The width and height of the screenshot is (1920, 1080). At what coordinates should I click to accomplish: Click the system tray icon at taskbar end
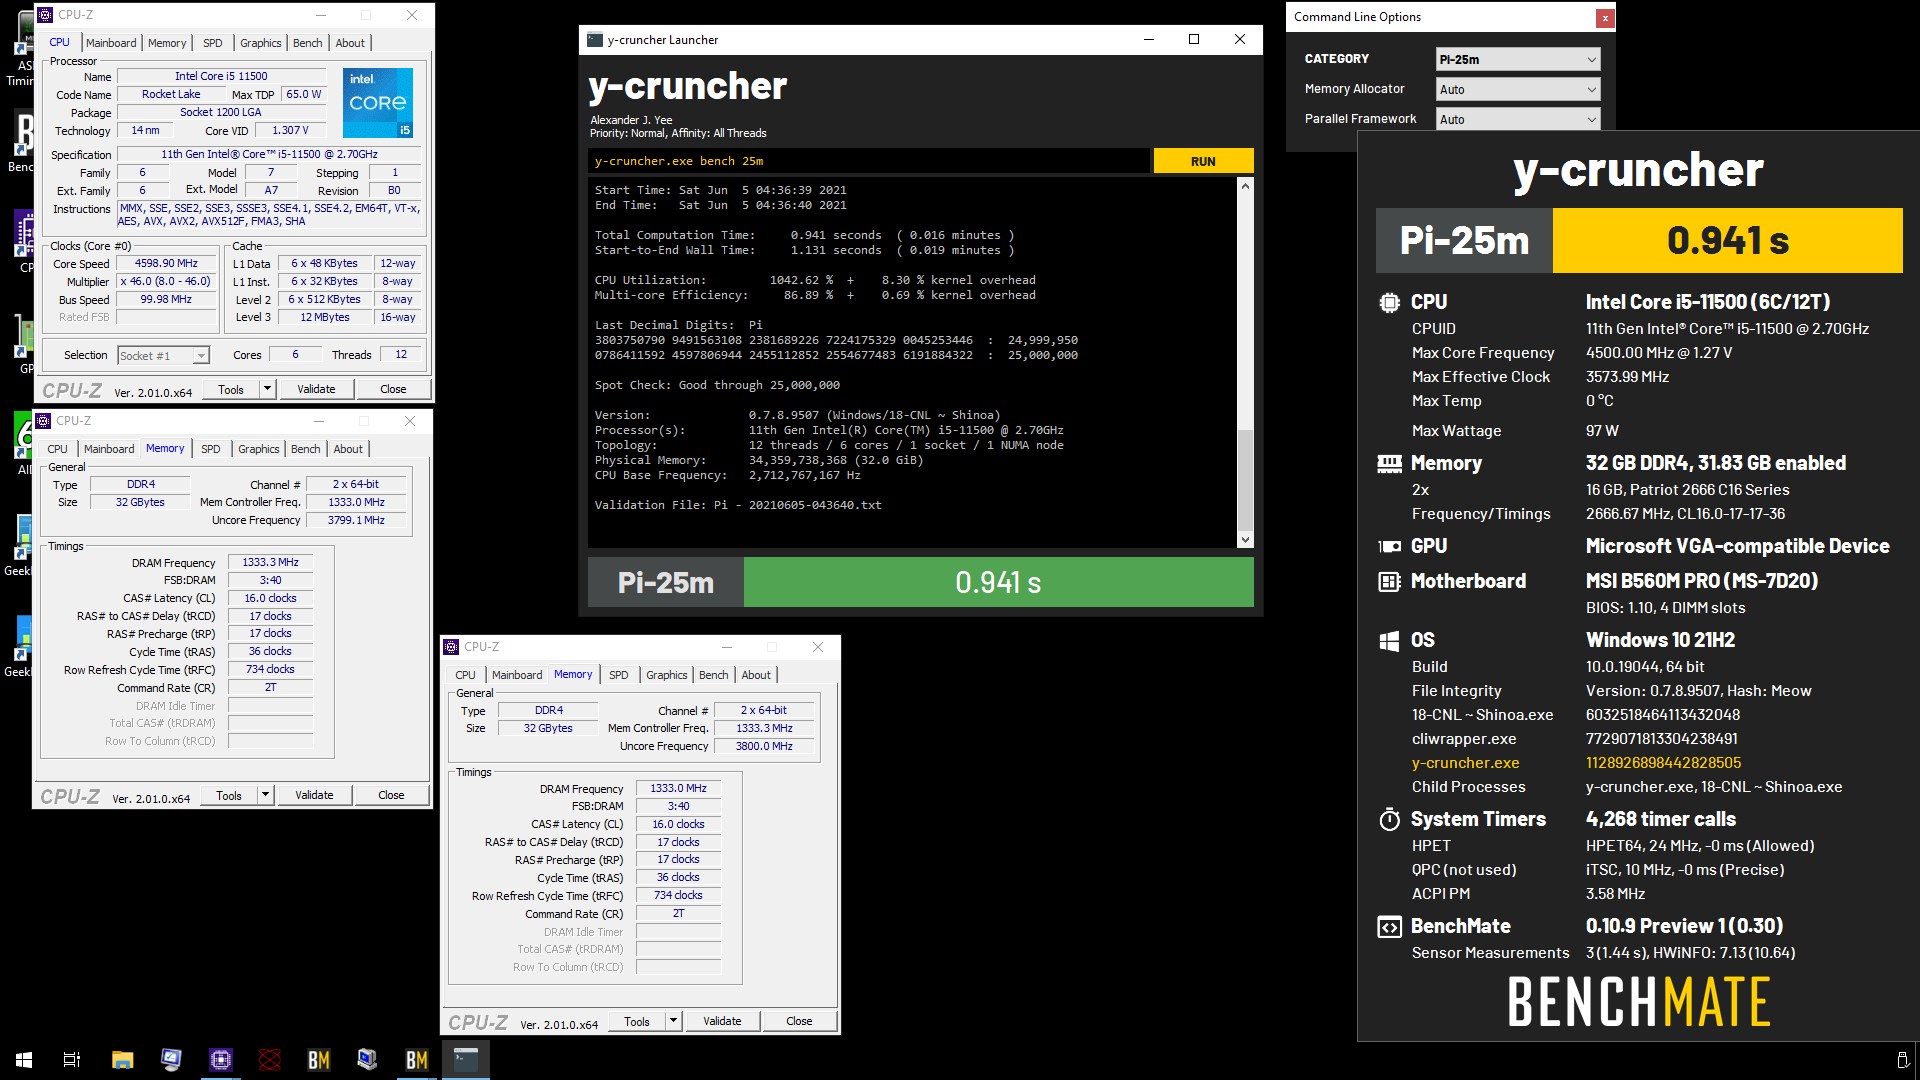[1902, 1059]
